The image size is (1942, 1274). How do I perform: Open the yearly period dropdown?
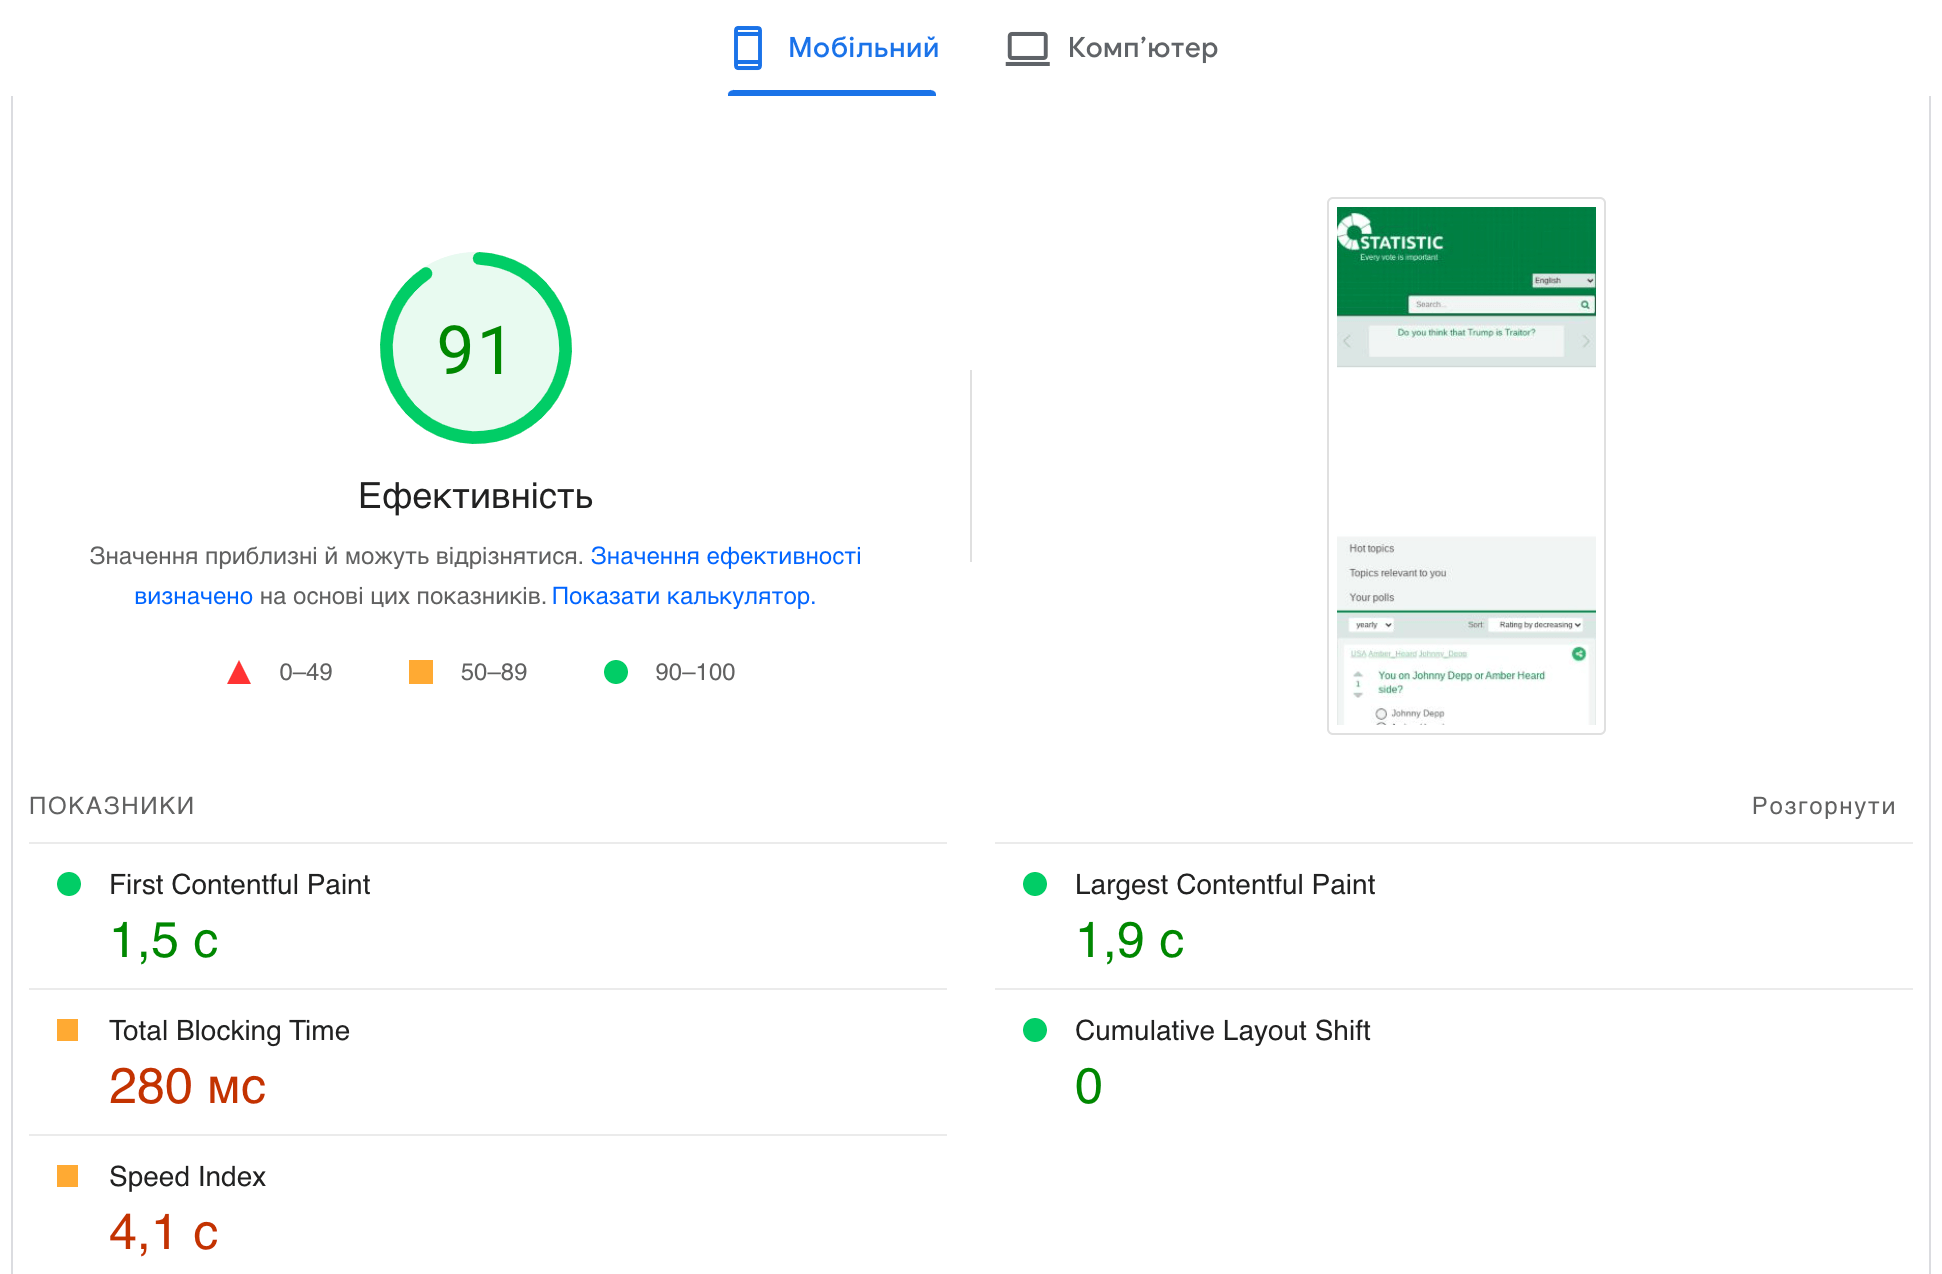point(1372,624)
